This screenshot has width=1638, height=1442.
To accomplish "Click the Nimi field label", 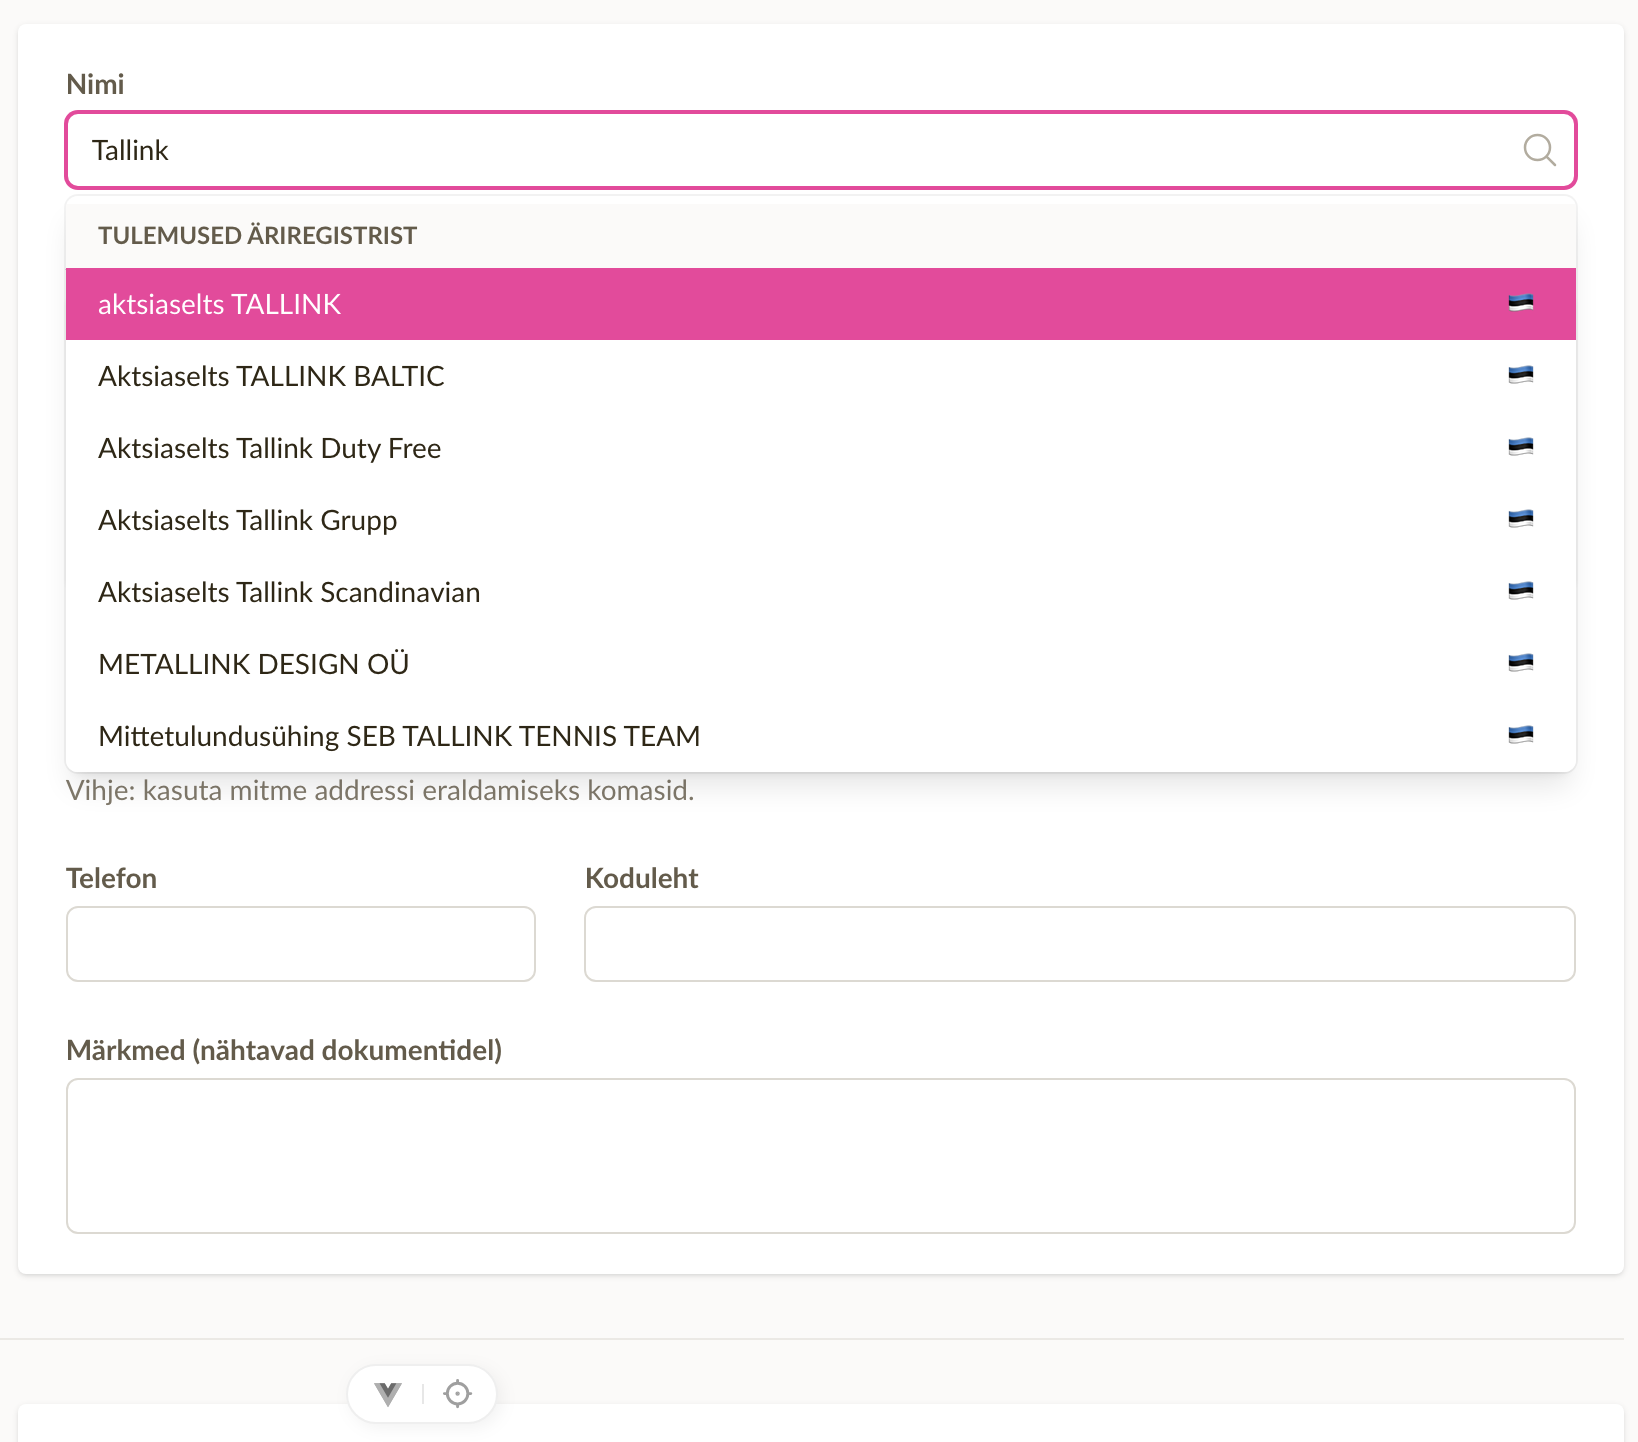I will [x=95, y=84].
